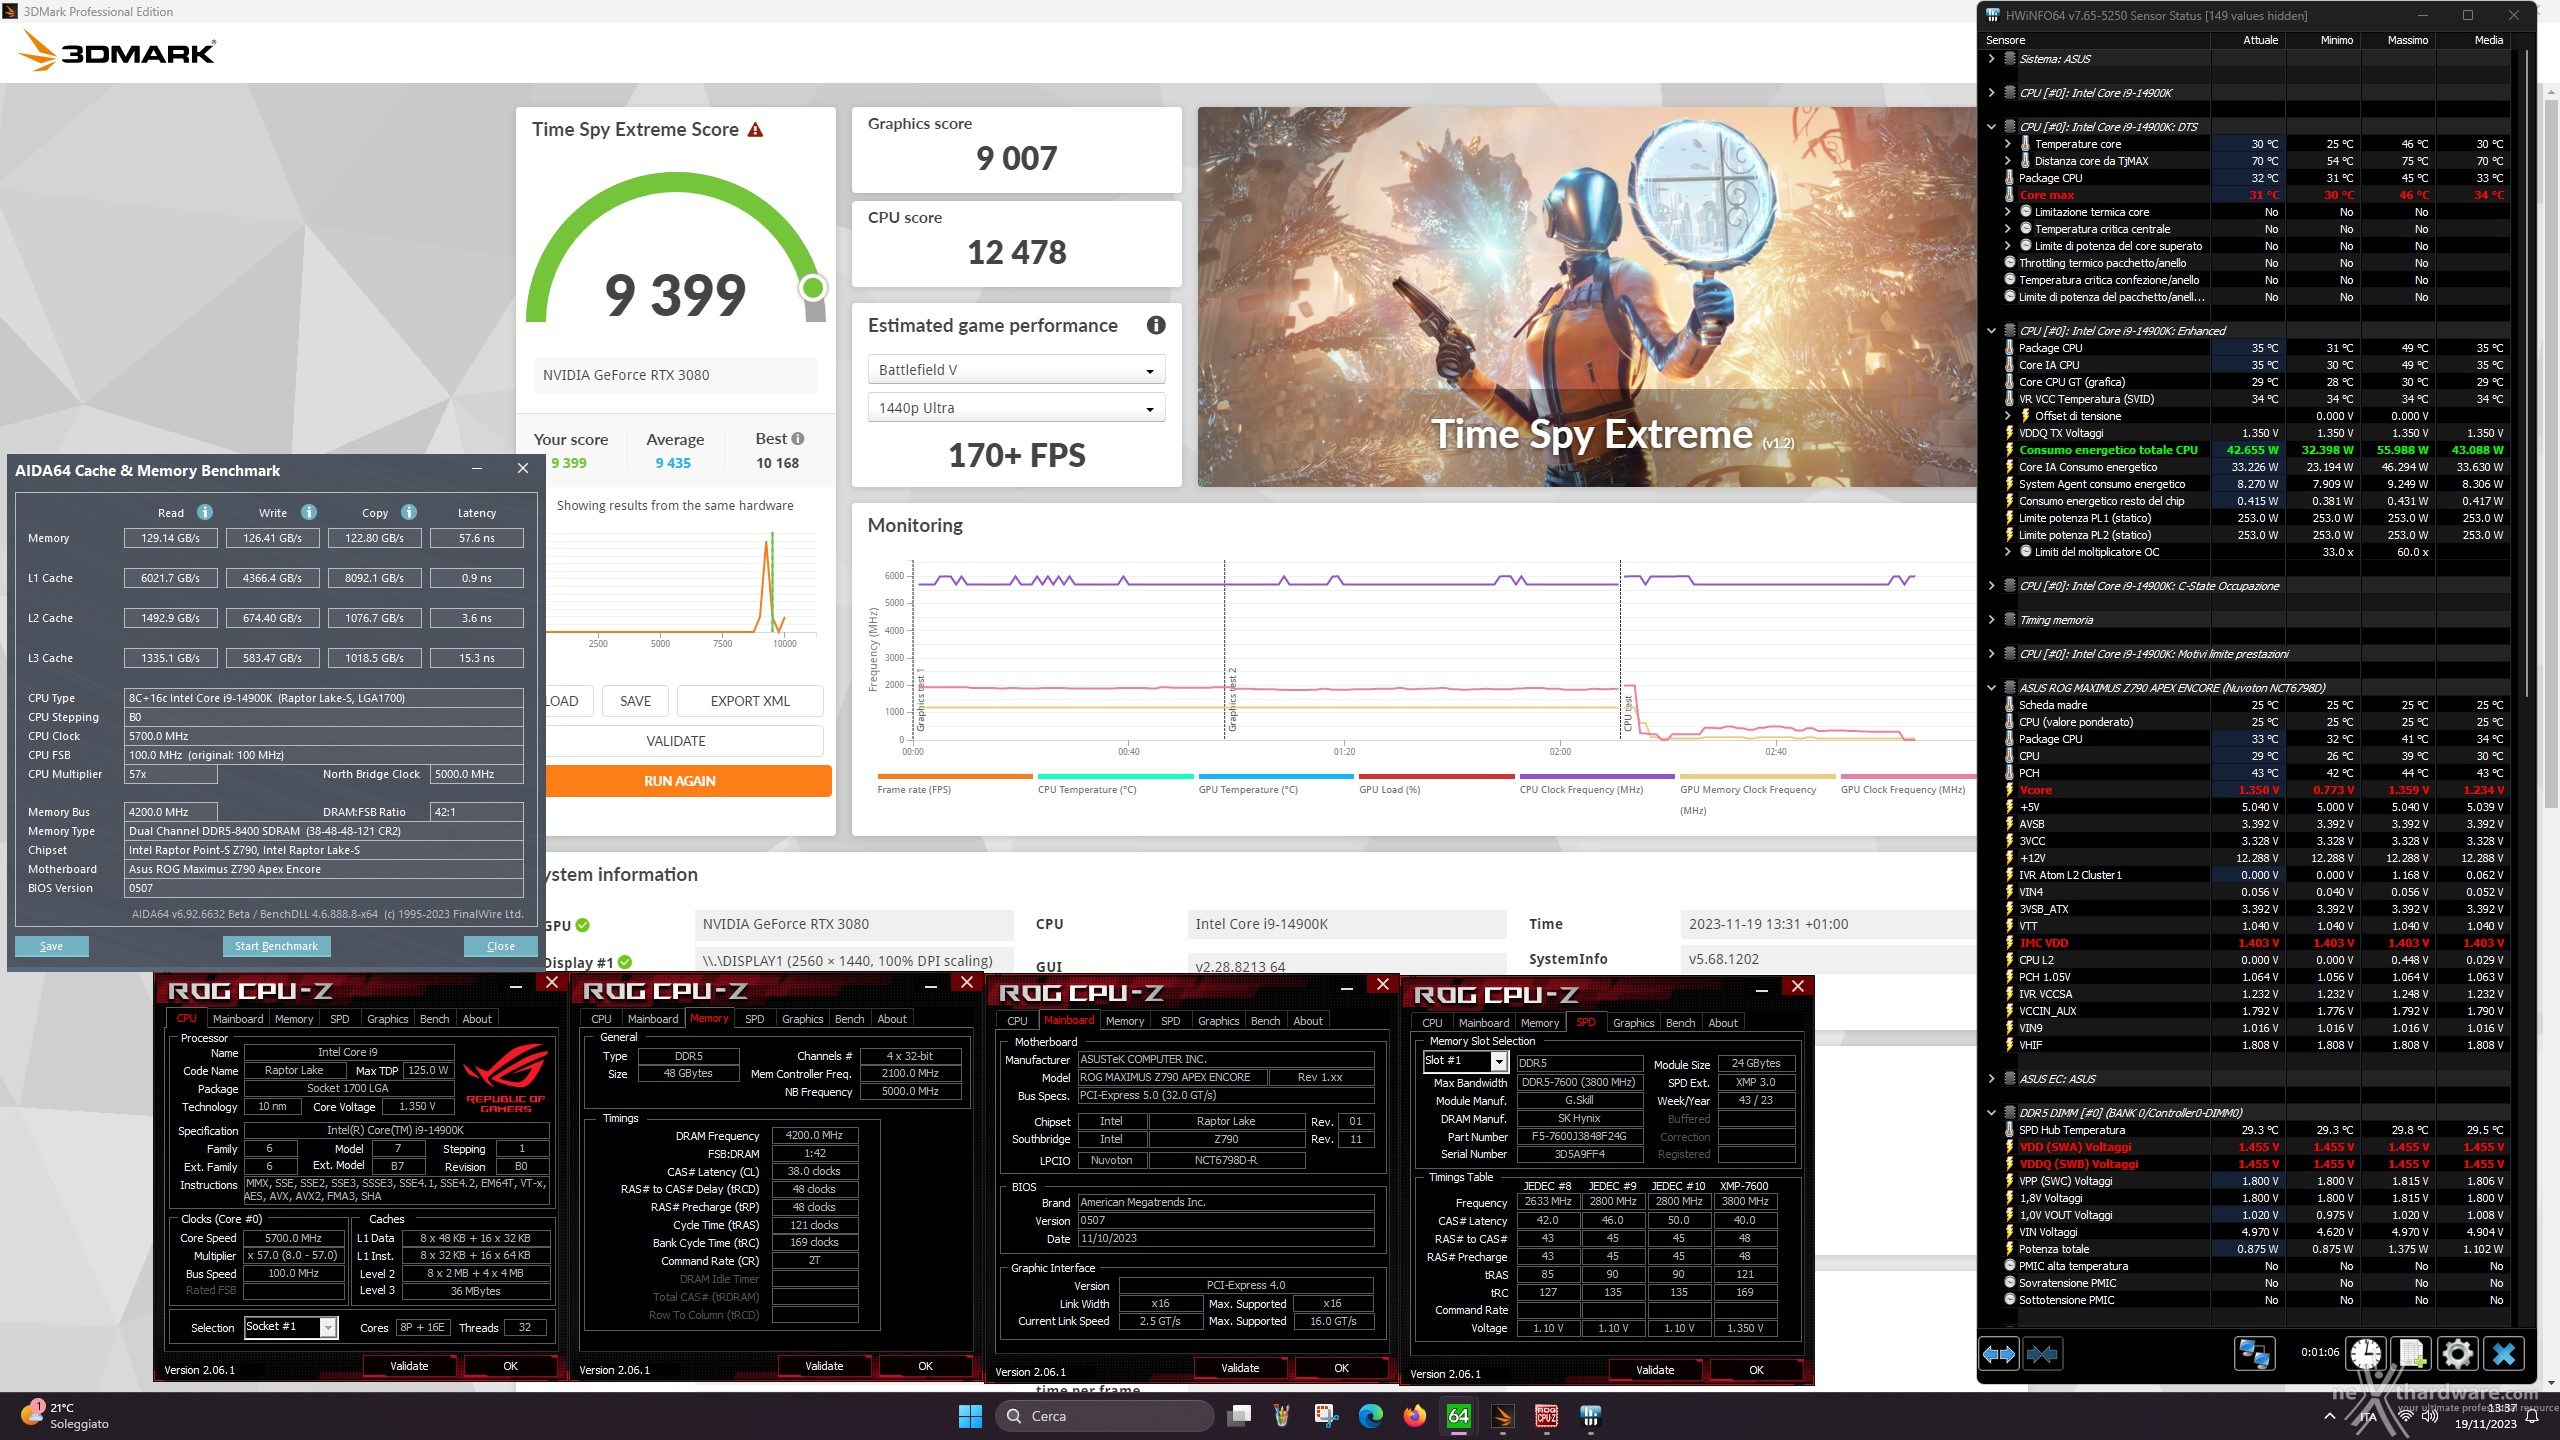This screenshot has height=1440, width=2560.
Task: Expand Limiti del moltiplicatore OC row
Action: tap(2007, 552)
